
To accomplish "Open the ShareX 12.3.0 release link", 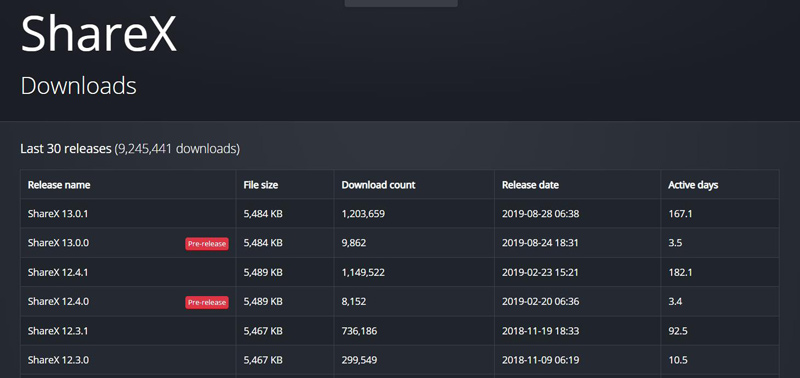I will point(58,360).
